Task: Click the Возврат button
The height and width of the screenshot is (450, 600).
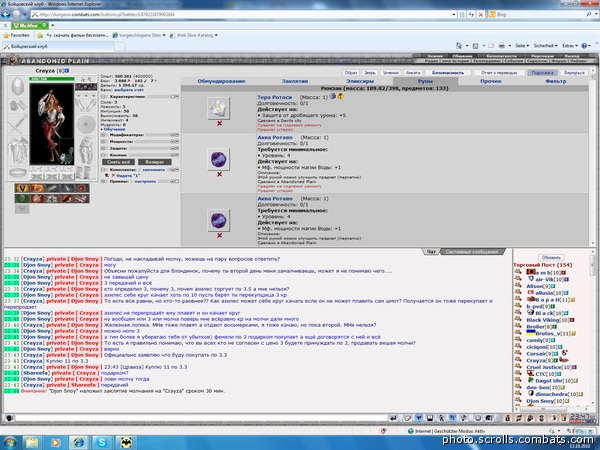Action: pos(155,162)
